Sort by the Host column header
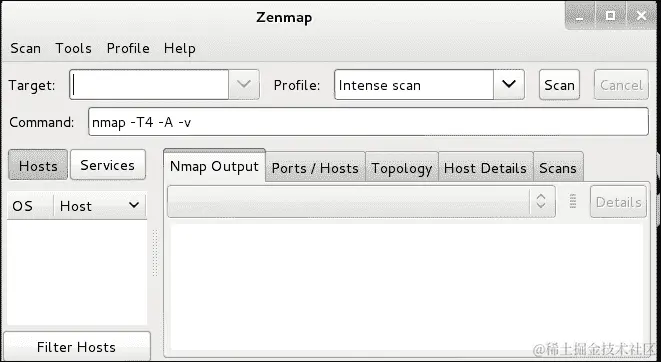 tap(100, 206)
